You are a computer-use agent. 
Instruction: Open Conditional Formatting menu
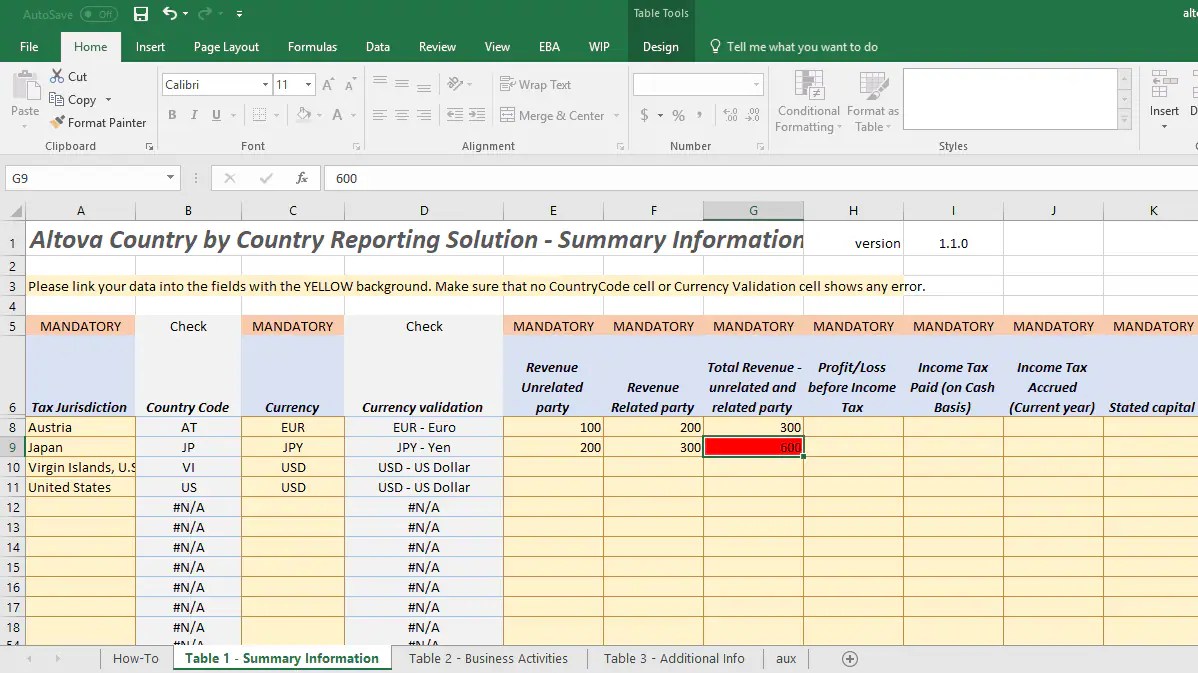(808, 101)
